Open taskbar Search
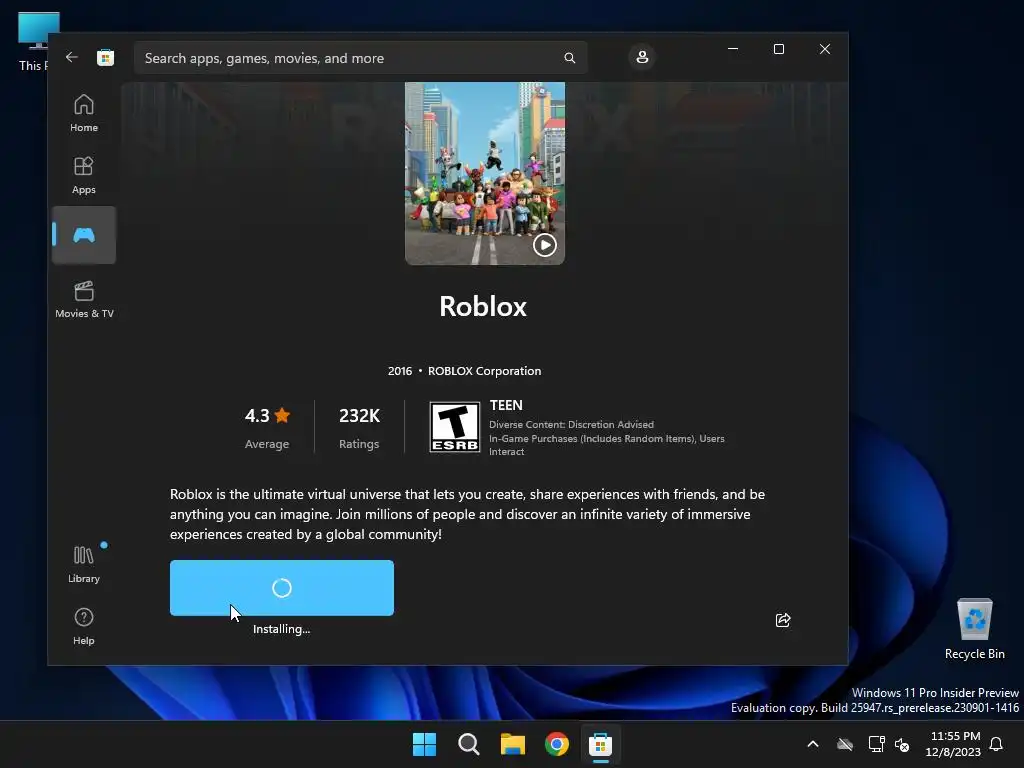The width and height of the screenshot is (1024, 768). pos(468,744)
